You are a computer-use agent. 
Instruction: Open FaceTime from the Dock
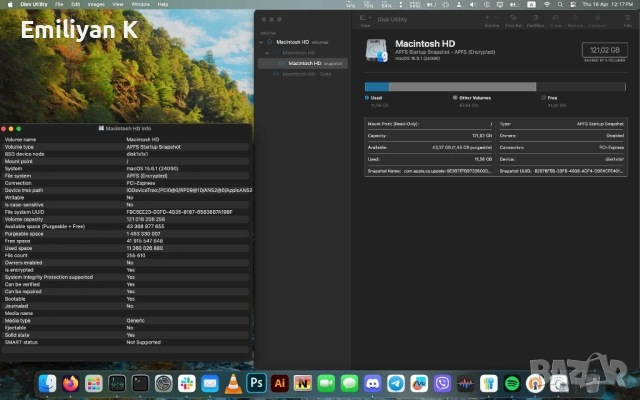pyautogui.click(x=326, y=383)
